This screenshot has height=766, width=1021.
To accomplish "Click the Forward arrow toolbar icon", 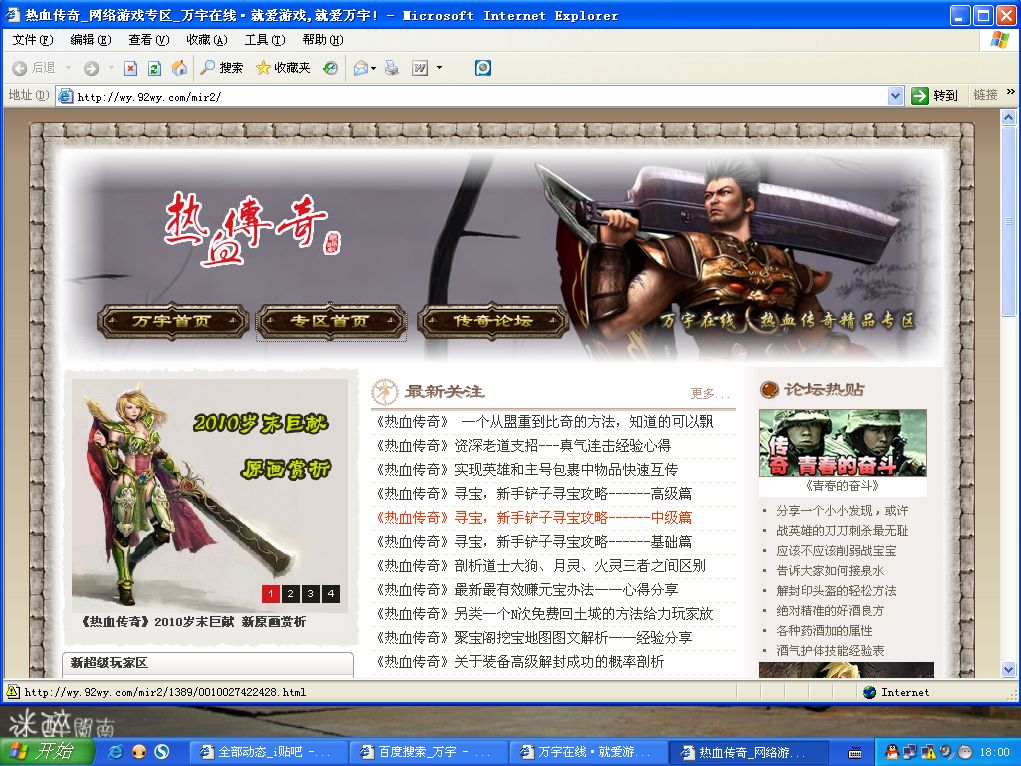I will [91, 68].
